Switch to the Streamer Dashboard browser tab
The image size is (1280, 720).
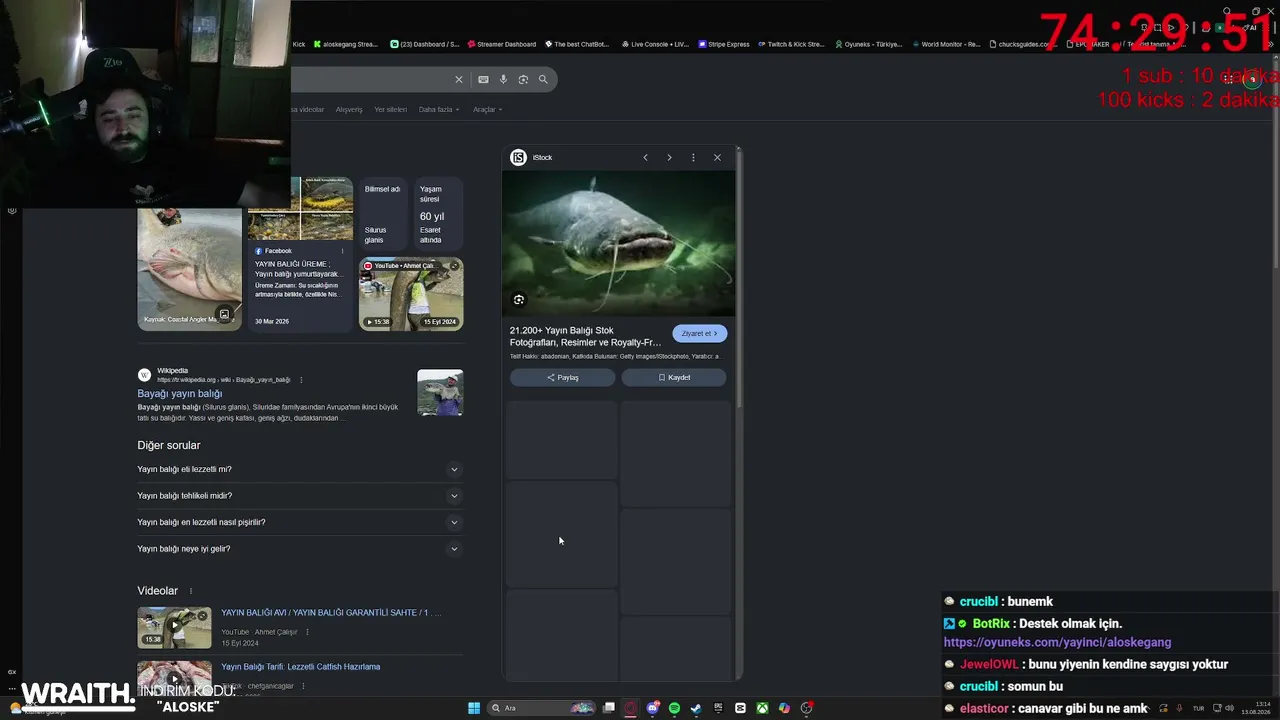coord(501,44)
